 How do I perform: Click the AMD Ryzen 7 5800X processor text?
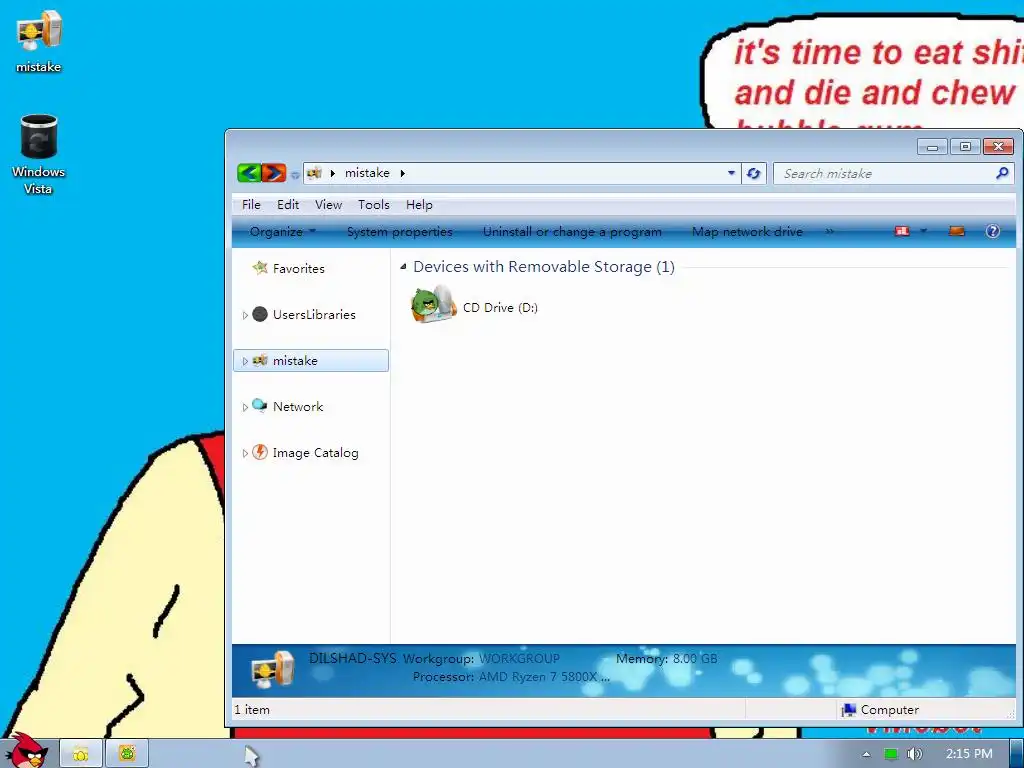pos(544,677)
